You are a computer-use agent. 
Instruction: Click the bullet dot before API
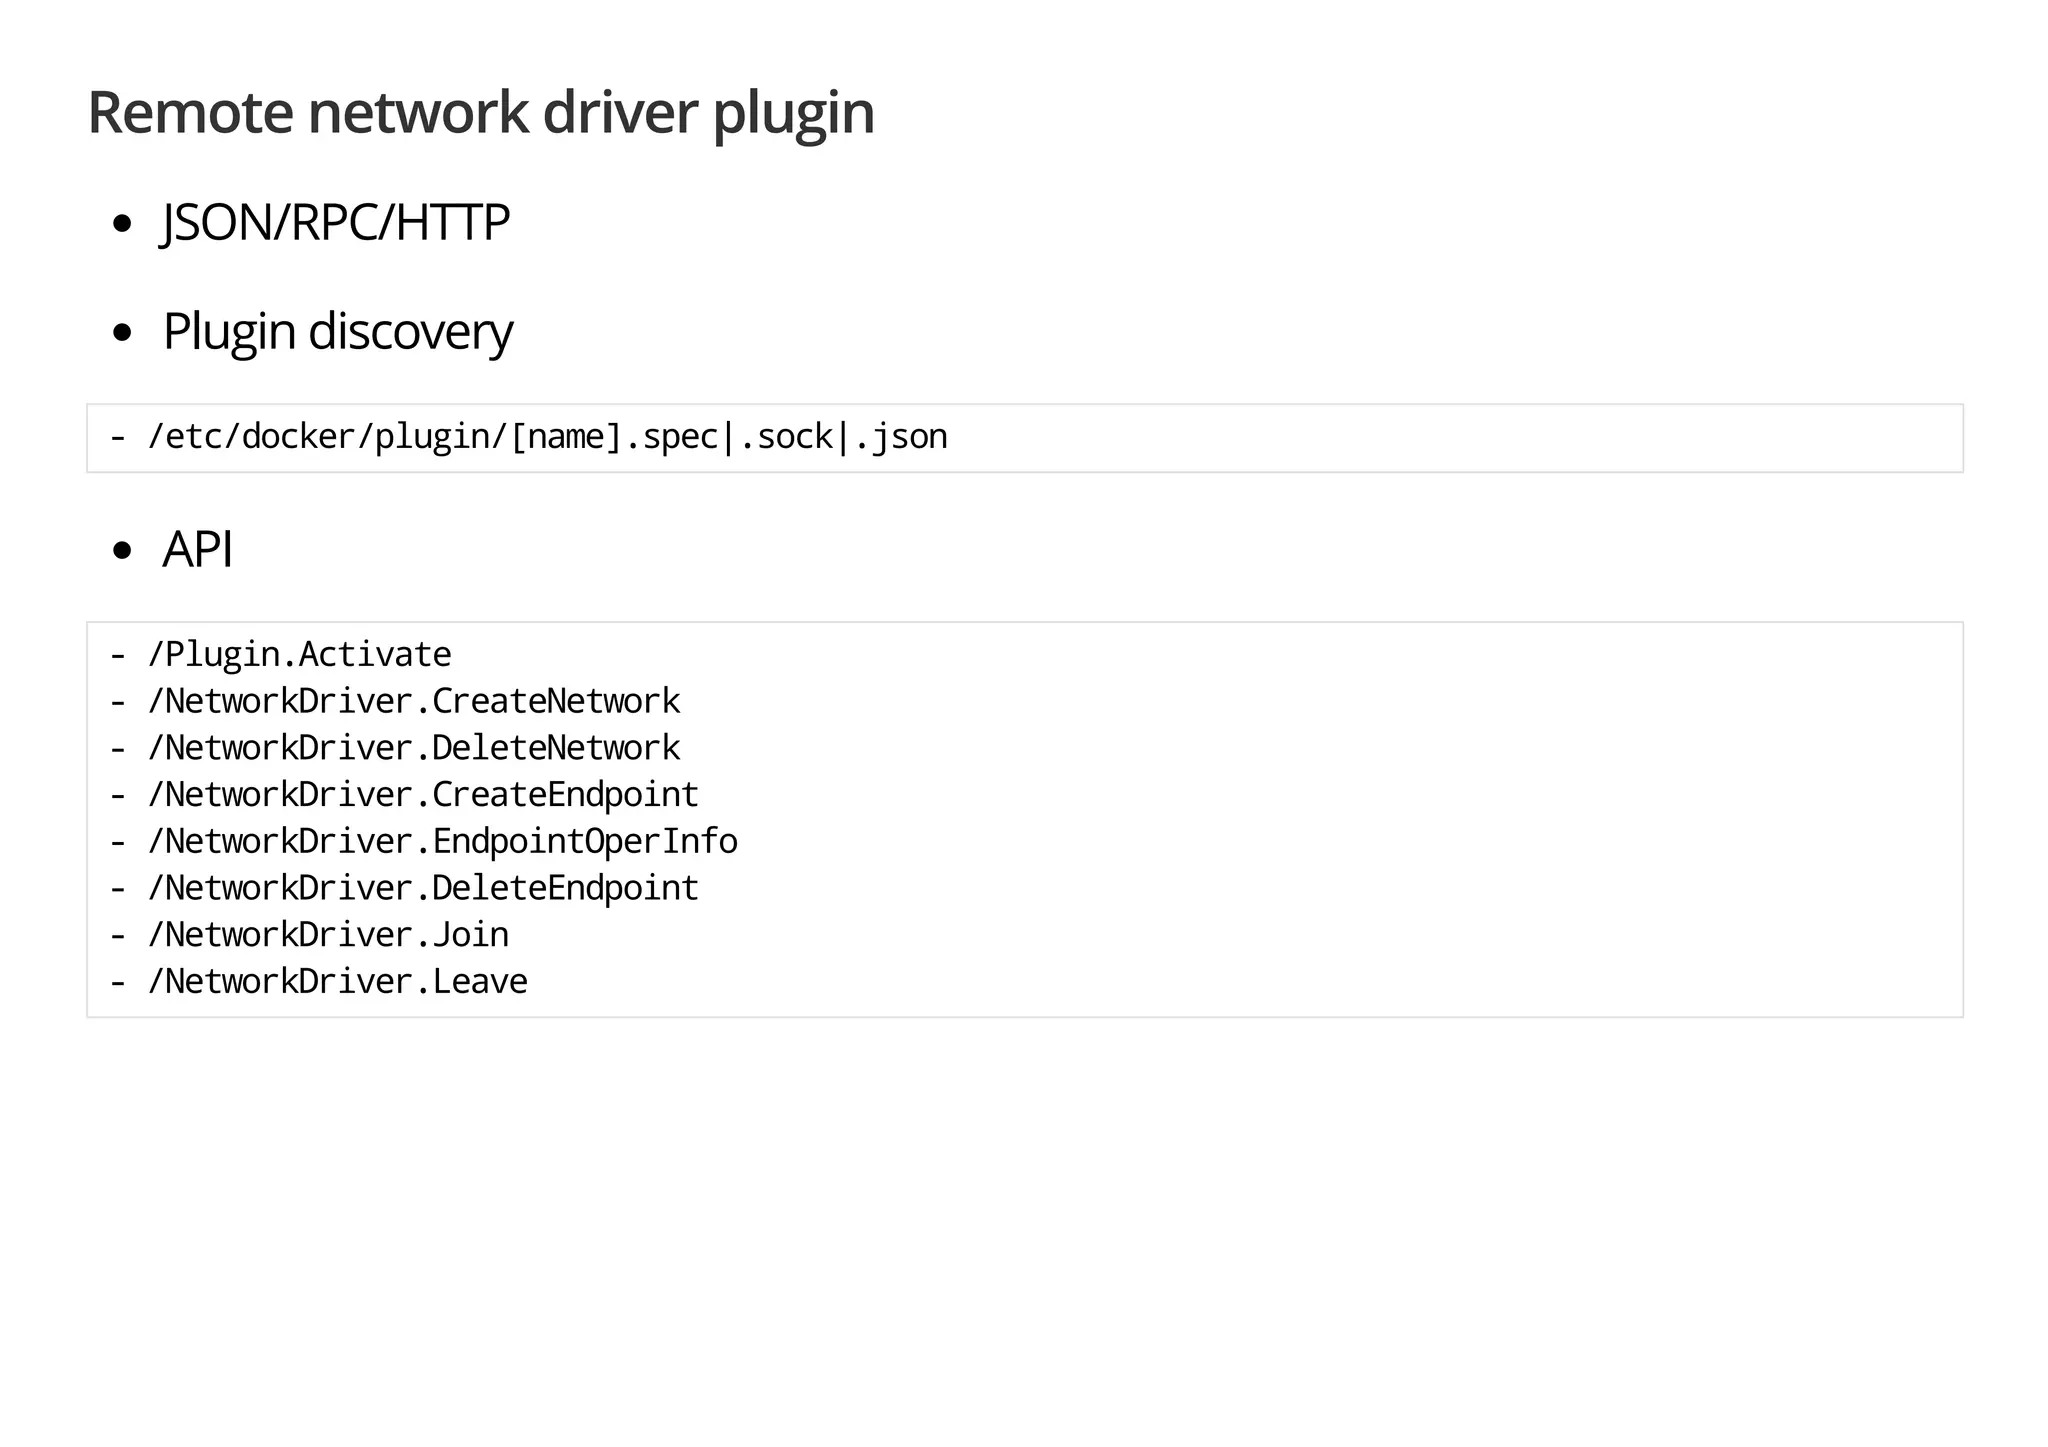pos(123,550)
